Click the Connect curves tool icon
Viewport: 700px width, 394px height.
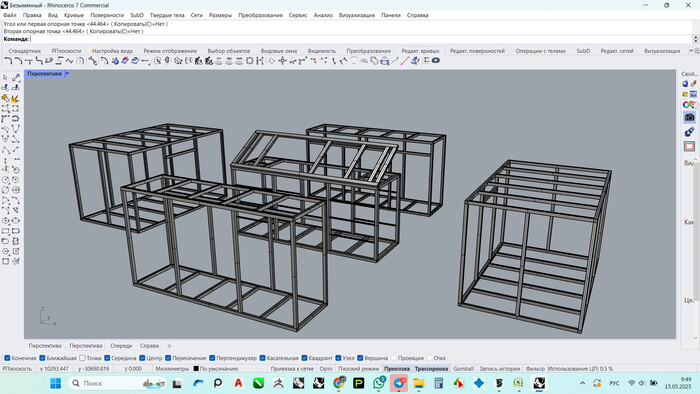29,61
